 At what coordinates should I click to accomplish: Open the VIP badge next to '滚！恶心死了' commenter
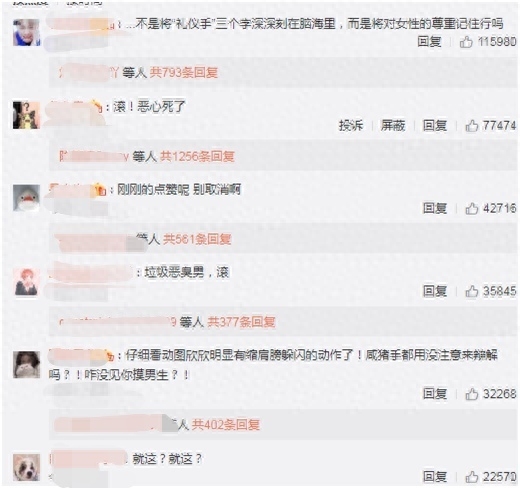click(97, 106)
